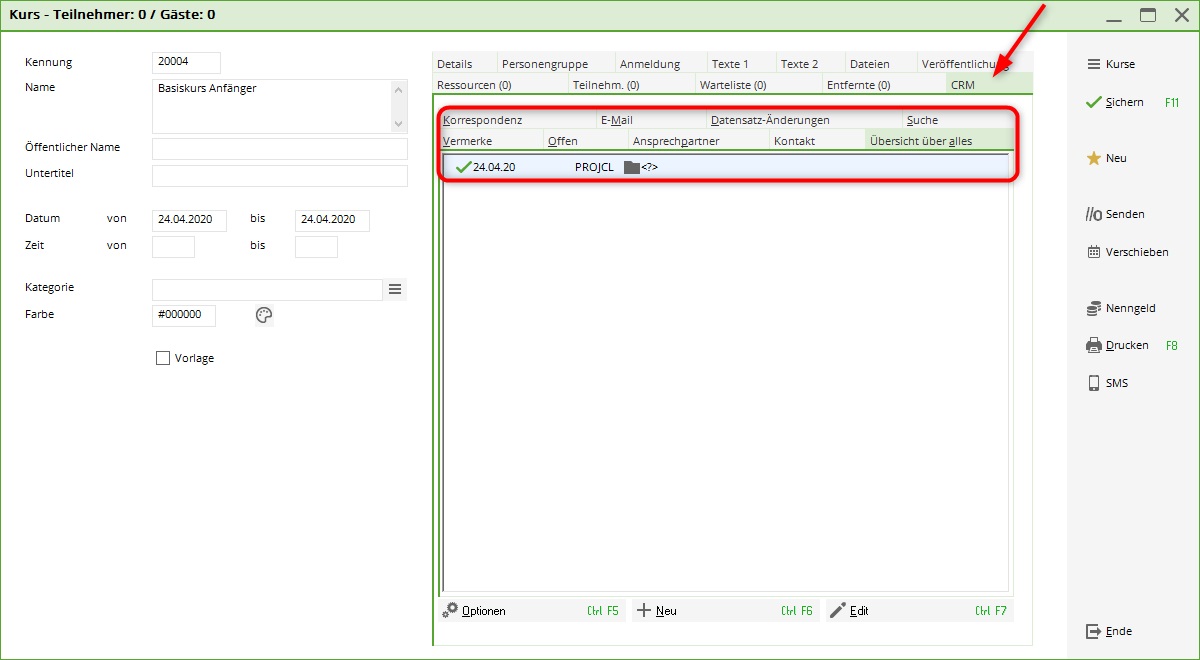Click the Drucken printer icon
This screenshot has height=660, width=1200.
1093,346
